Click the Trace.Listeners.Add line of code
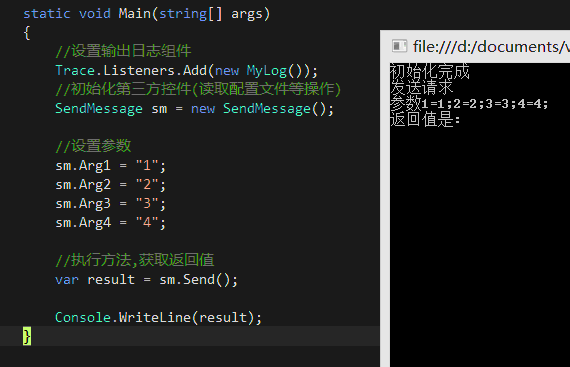The image size is (570, 367). click(186, 70)
